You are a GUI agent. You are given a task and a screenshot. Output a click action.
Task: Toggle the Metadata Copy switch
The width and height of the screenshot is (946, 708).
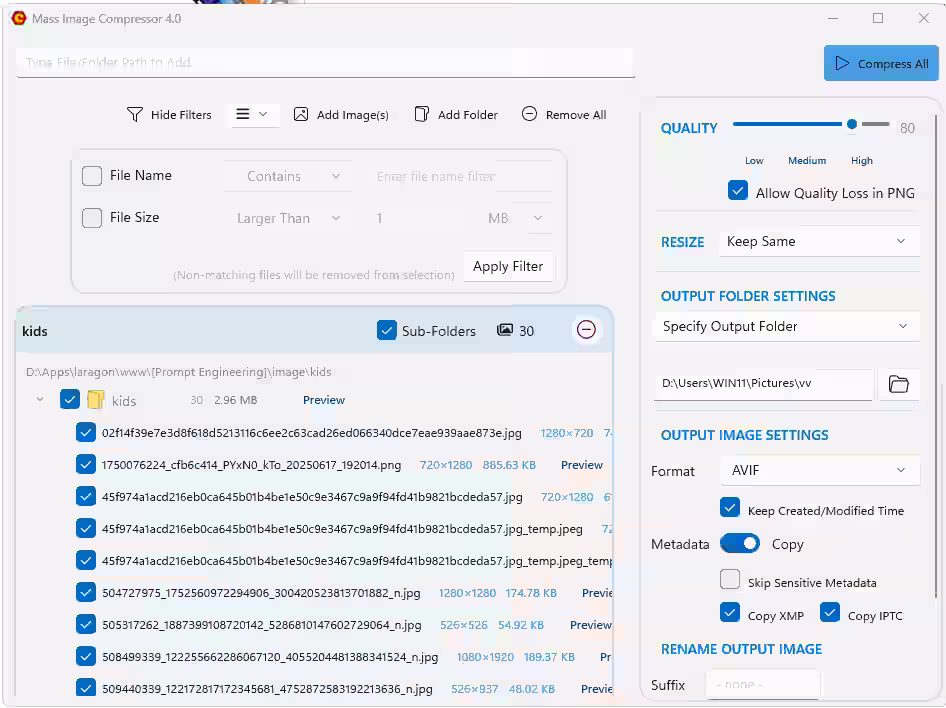(740, 544)
